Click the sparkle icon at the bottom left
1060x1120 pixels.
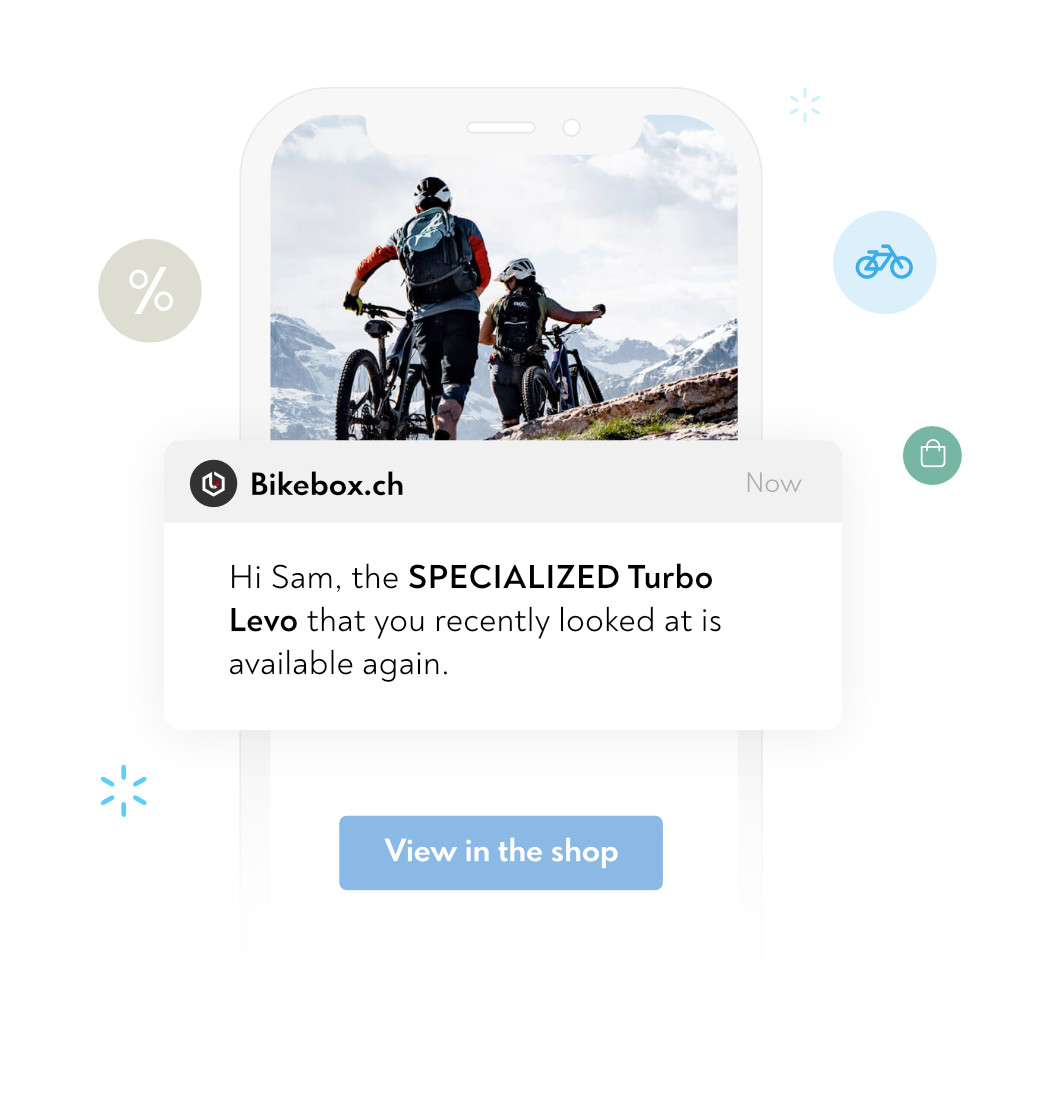[x=123, y=790]
